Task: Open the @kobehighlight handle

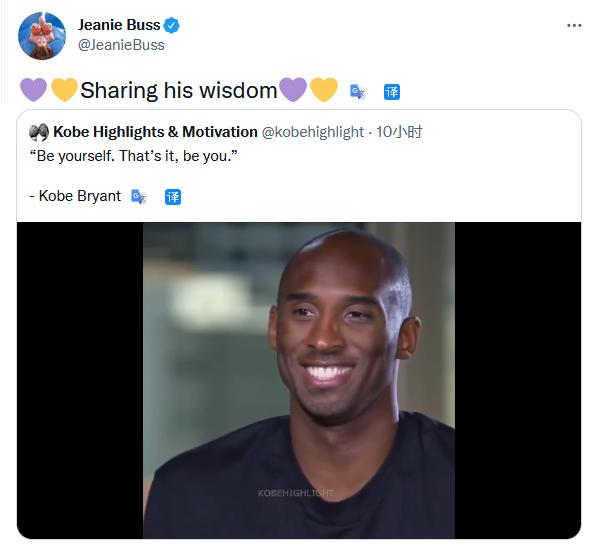Action: point(312,132)
